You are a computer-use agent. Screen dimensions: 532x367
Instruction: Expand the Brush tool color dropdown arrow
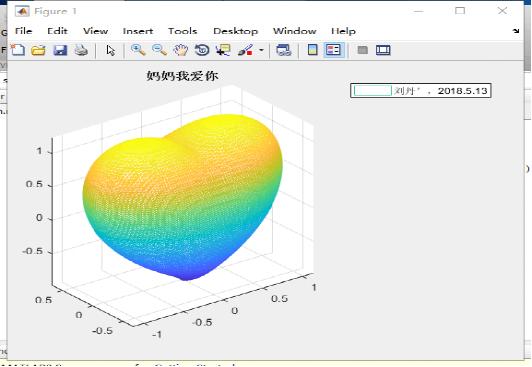point(261,50)
